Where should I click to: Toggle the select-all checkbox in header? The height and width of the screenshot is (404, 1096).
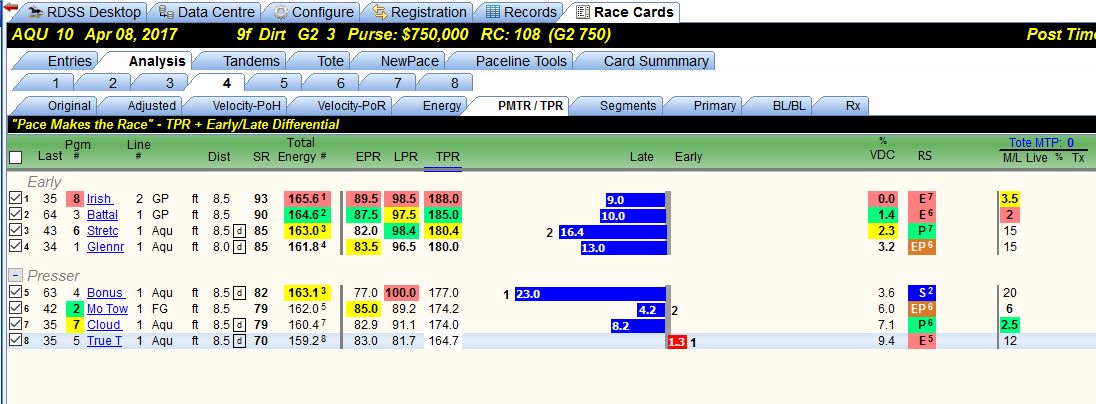tap(15, 158)
